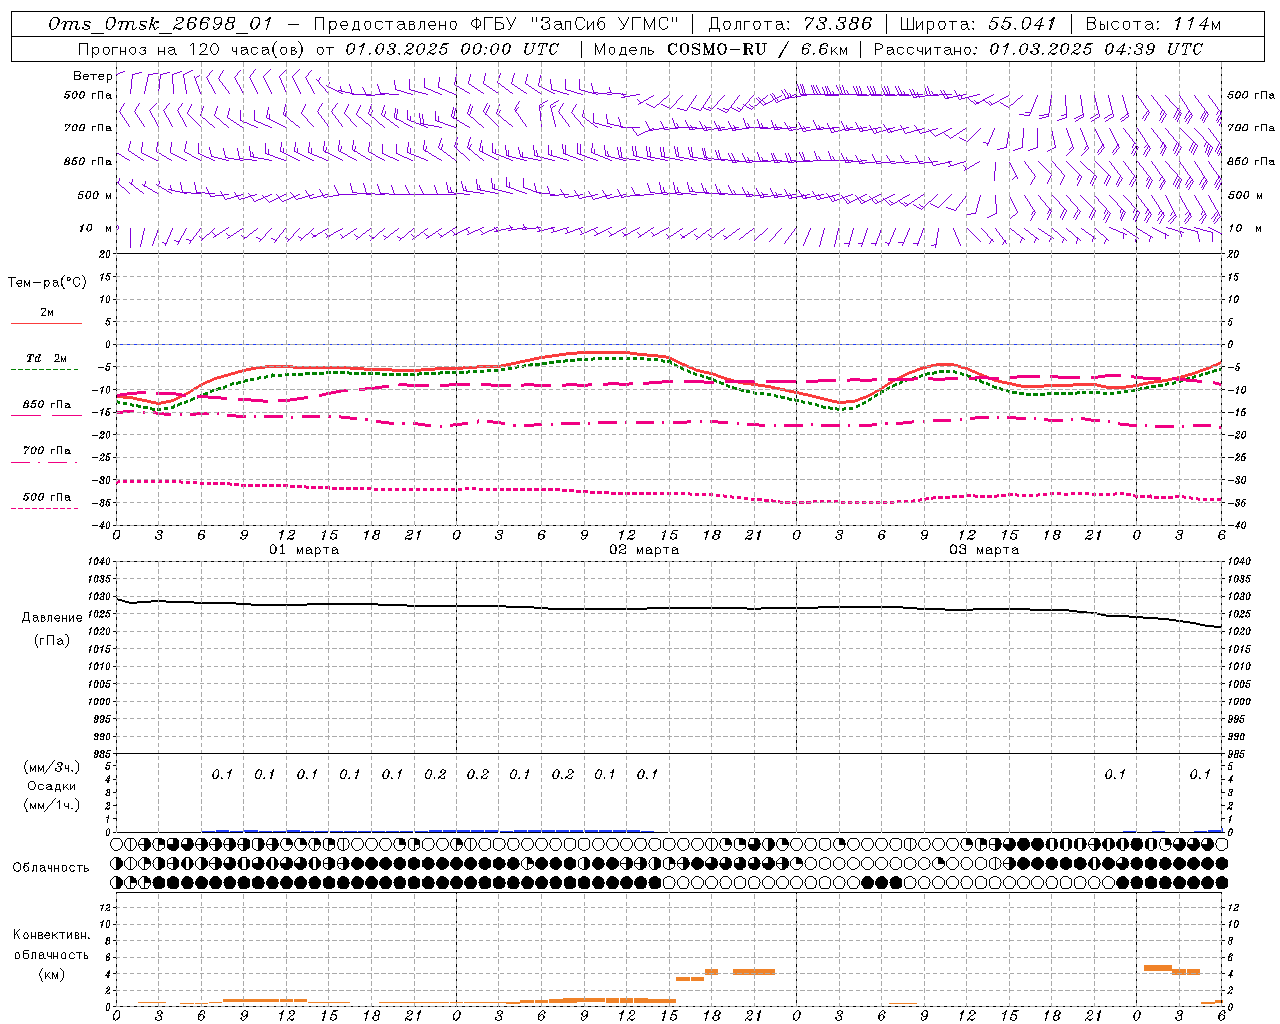The image size is (1280, 1024).
Task: Click the Осадки panel label
Action: coord(51,786)
